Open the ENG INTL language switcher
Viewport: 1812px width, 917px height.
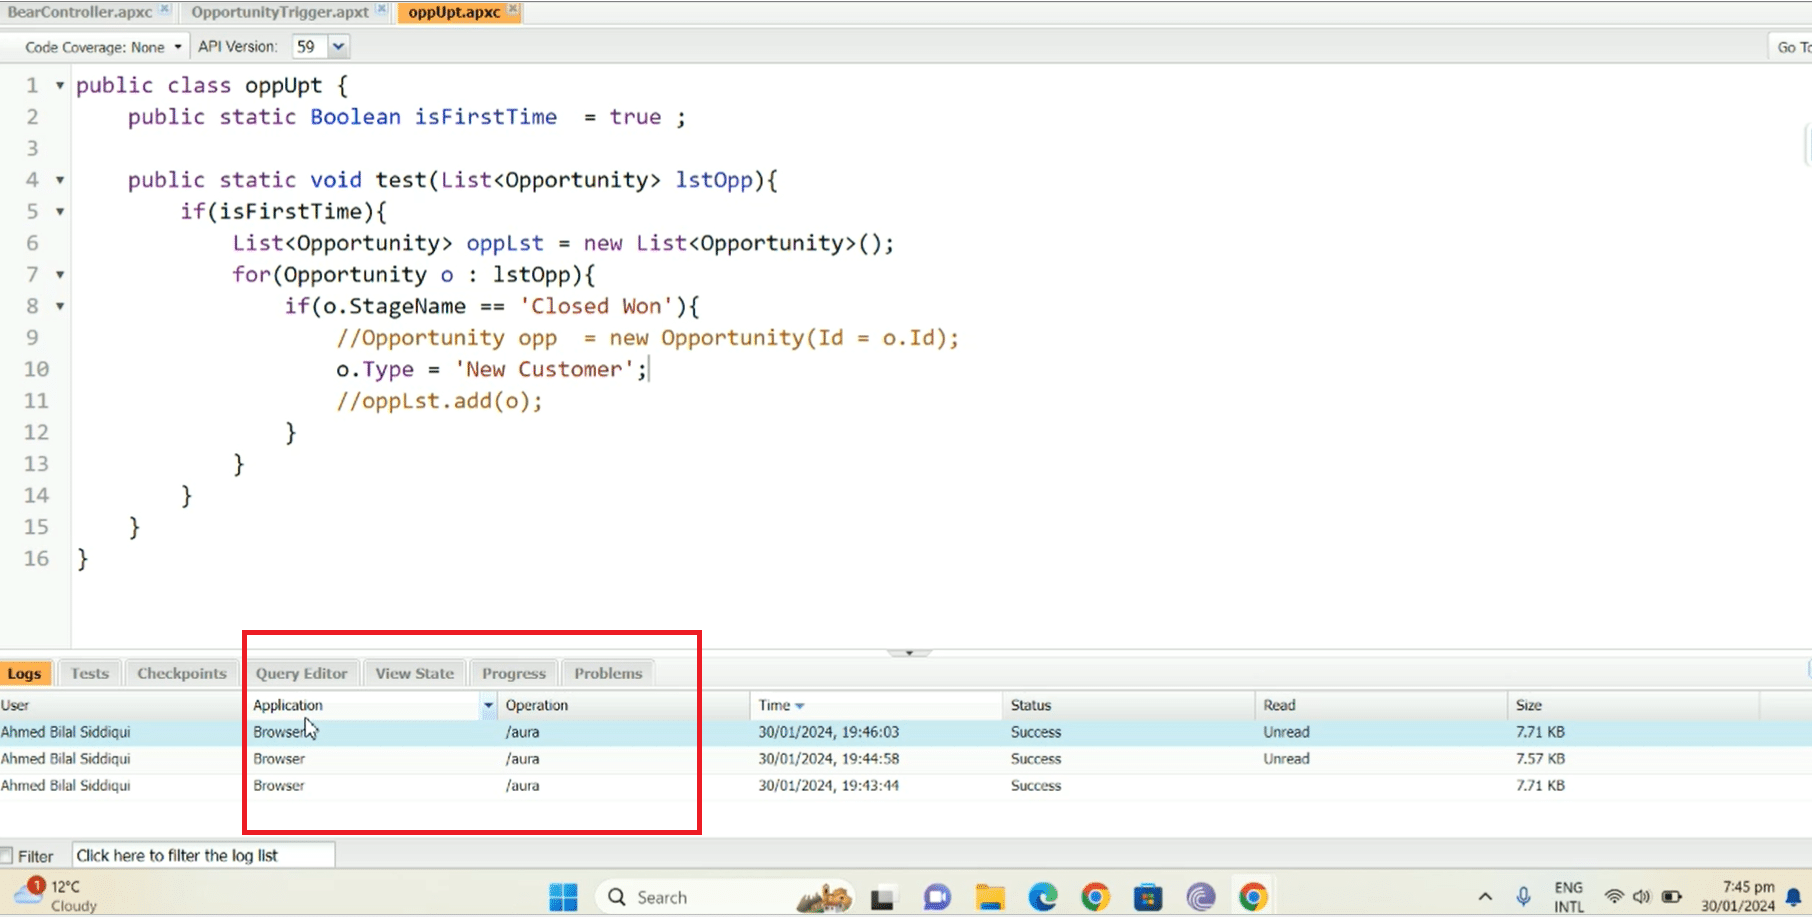[x=1569, y=897]
